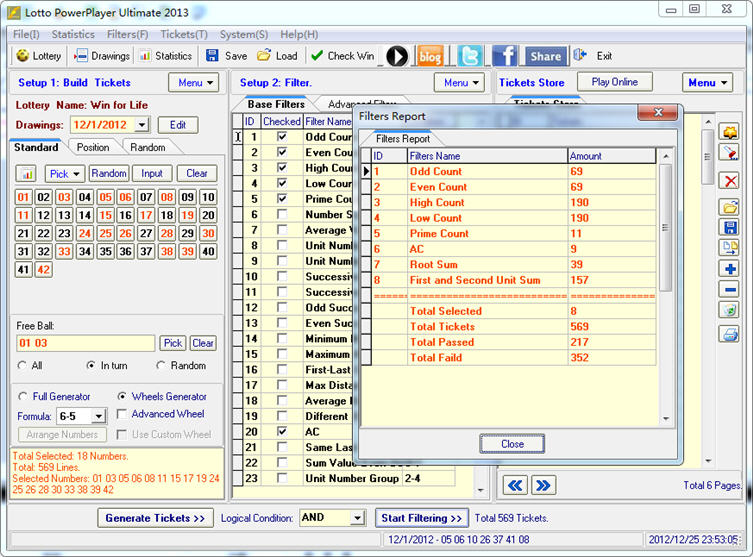753x557 pixels.
Task: Click the Clear button above number grid
Action: tap(197, 173)
